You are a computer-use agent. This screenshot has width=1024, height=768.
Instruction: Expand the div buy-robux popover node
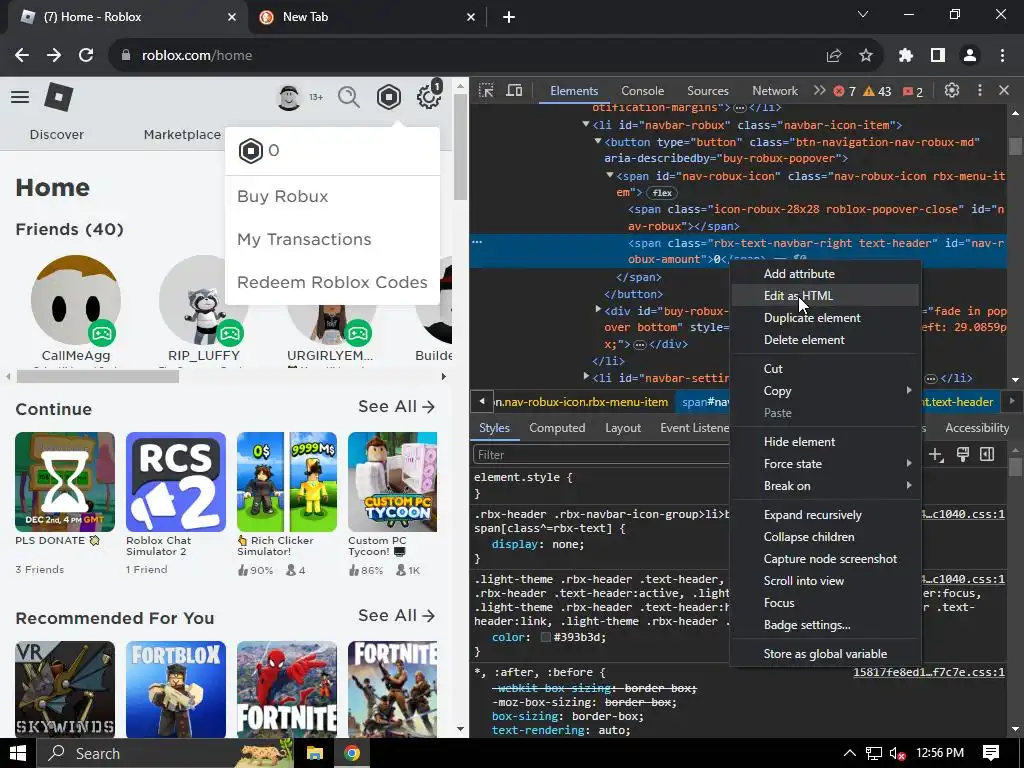pos(598,310)
